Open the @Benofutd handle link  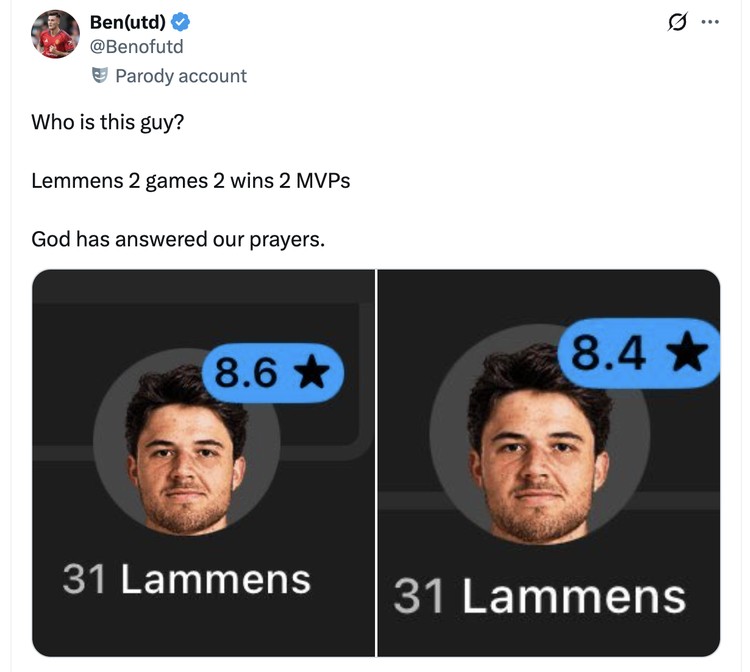pyautogui.click(x=136, y=46)
